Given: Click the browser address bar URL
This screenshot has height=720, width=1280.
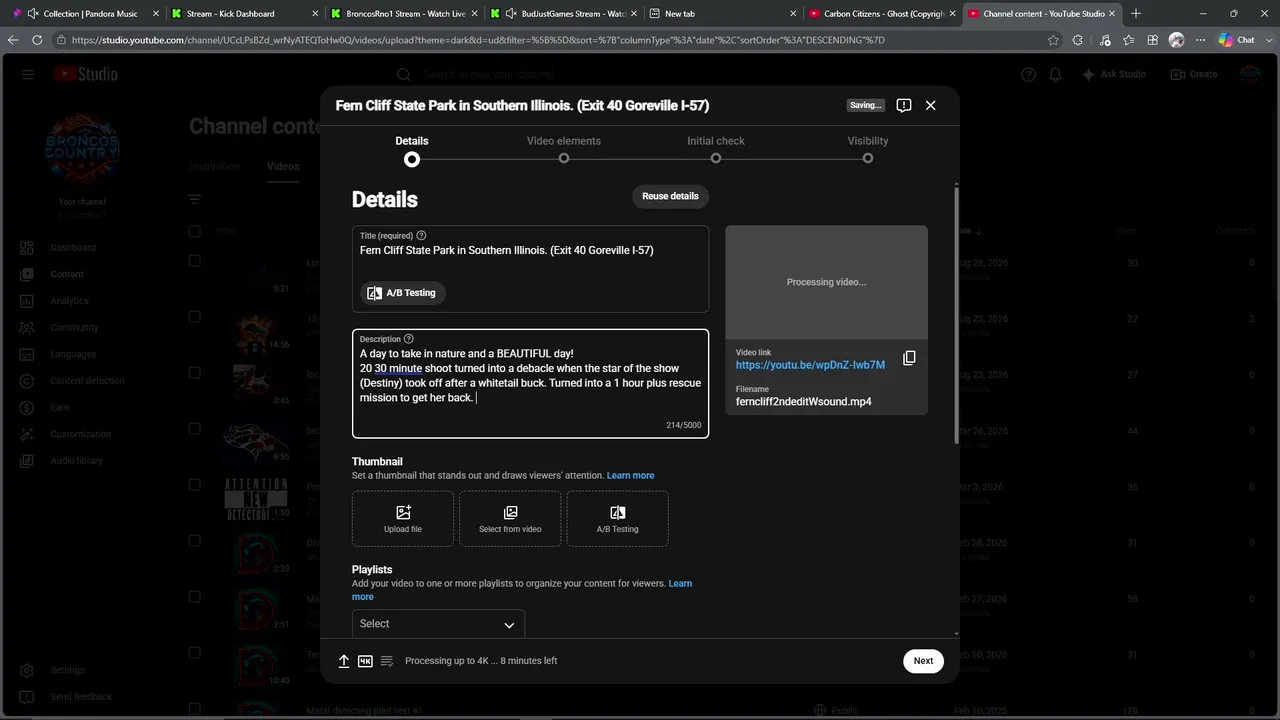Looking at the screenshot, I should pyautogui.click(x=478, y=40).
